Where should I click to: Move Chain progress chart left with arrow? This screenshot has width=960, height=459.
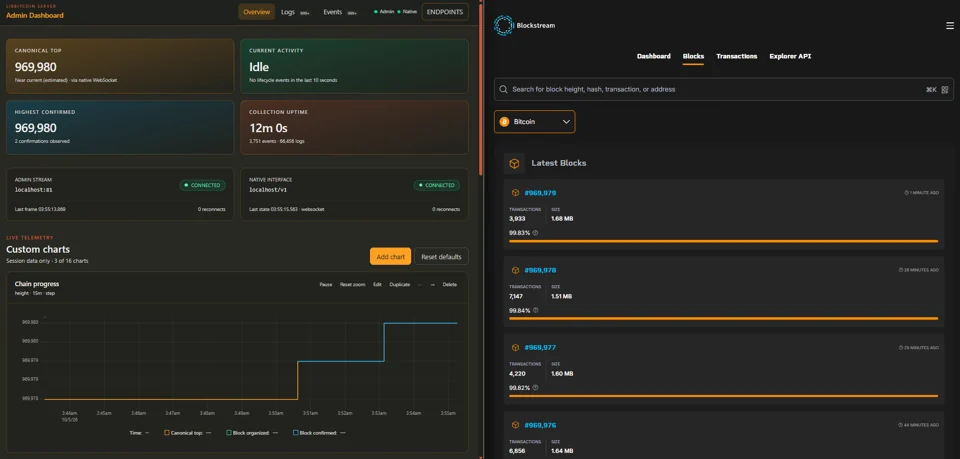419,285
